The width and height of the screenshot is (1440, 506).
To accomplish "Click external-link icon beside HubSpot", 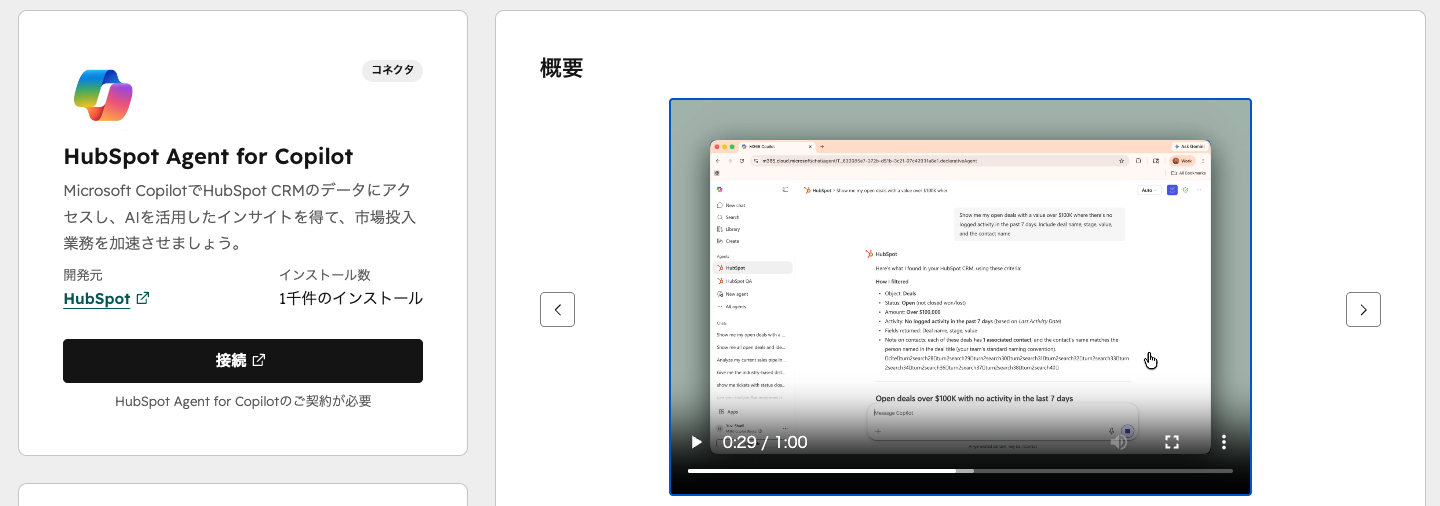I will [143, 298].
